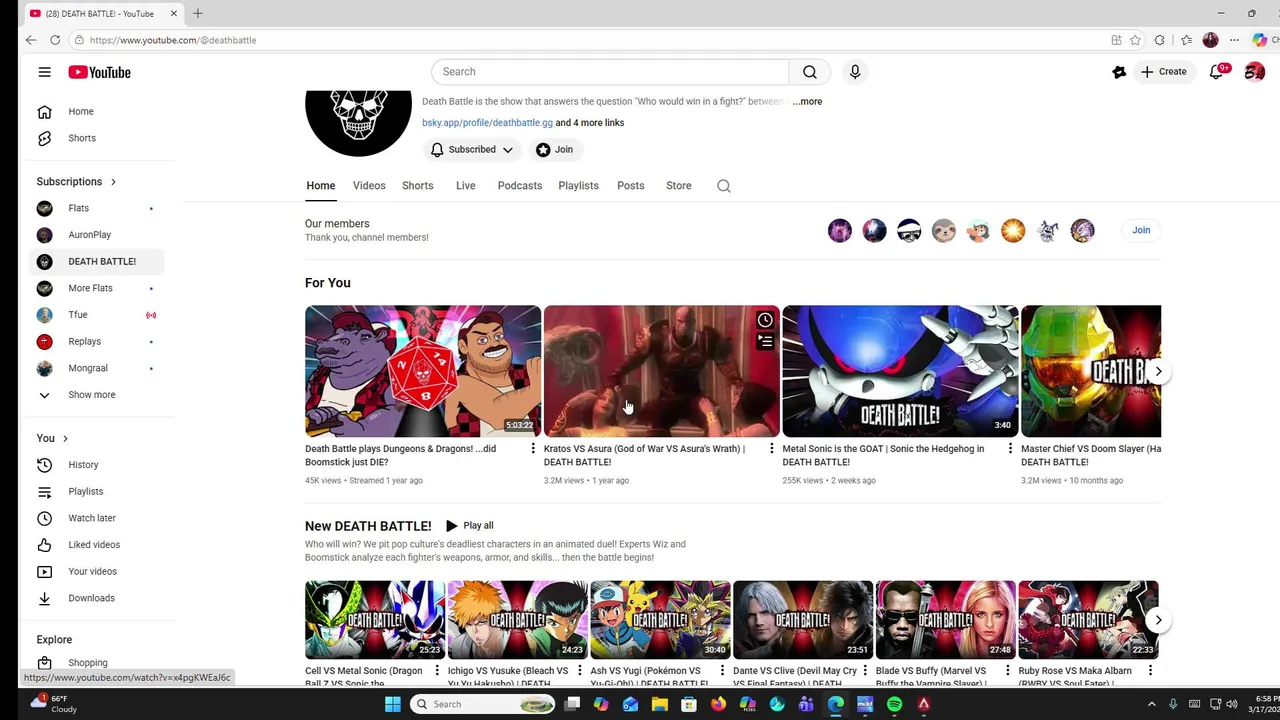The height and width of the screenshot is (720, 1280).
Task: Click the Create button
Action: [1164, 72]
